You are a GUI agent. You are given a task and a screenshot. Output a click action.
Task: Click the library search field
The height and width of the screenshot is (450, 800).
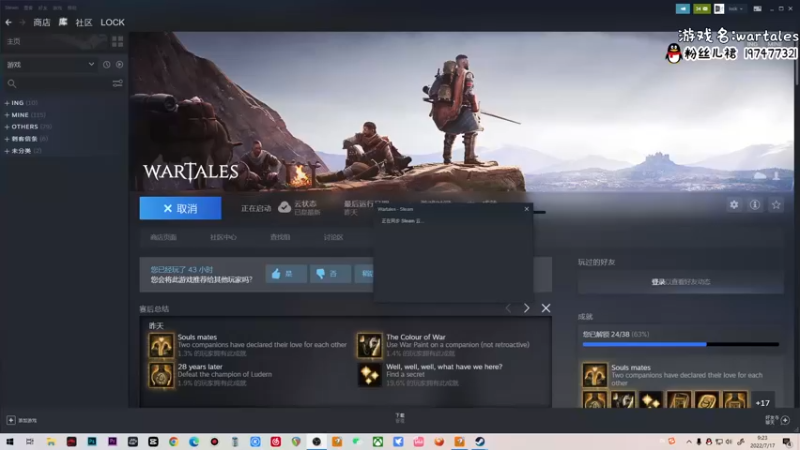point(57,83)
